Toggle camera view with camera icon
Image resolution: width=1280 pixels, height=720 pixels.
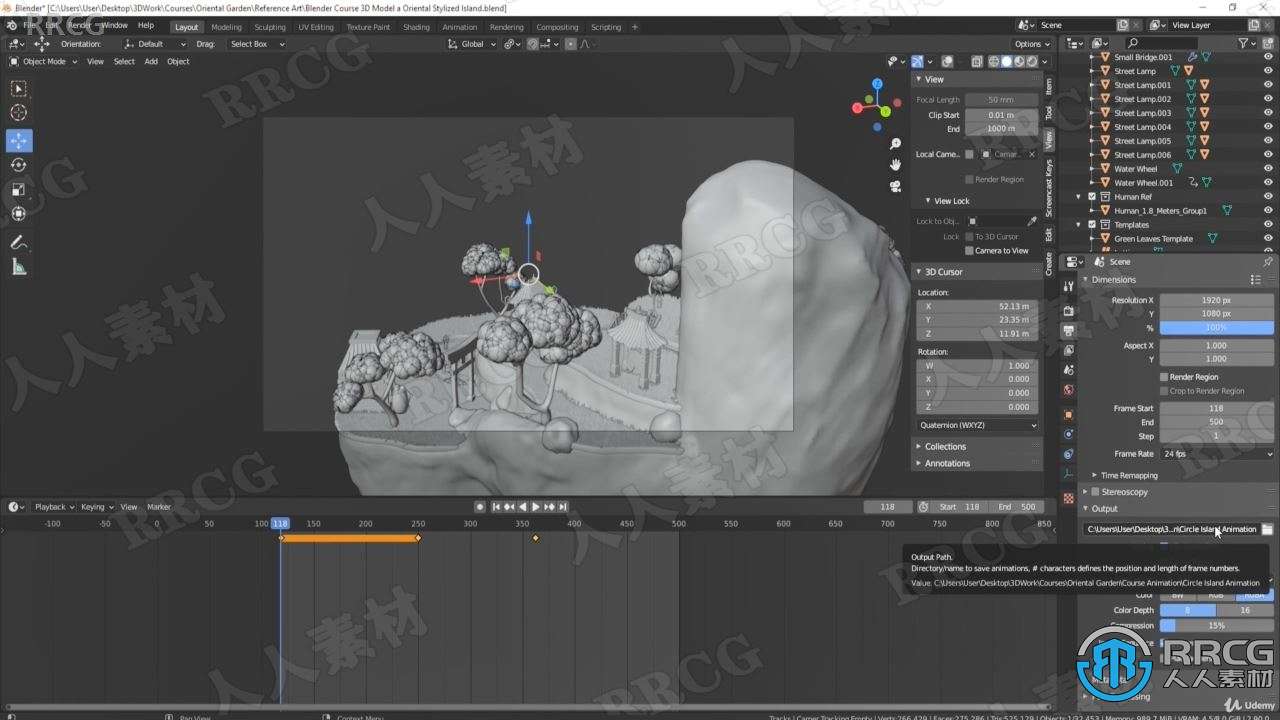tap(895, 186)
